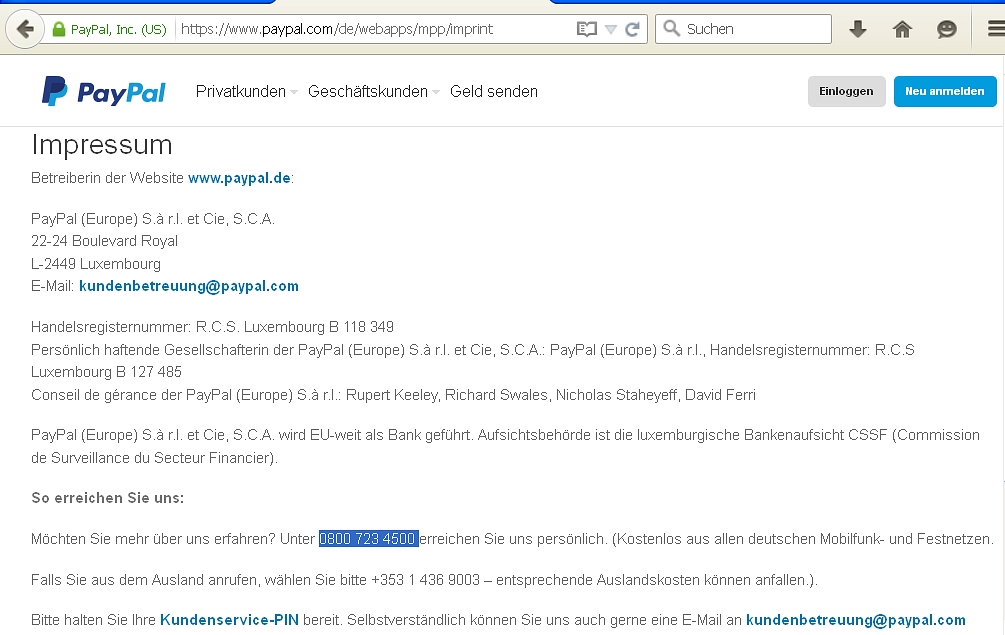Click 'So erreichen Sie uns:' heading

point(108,498)
